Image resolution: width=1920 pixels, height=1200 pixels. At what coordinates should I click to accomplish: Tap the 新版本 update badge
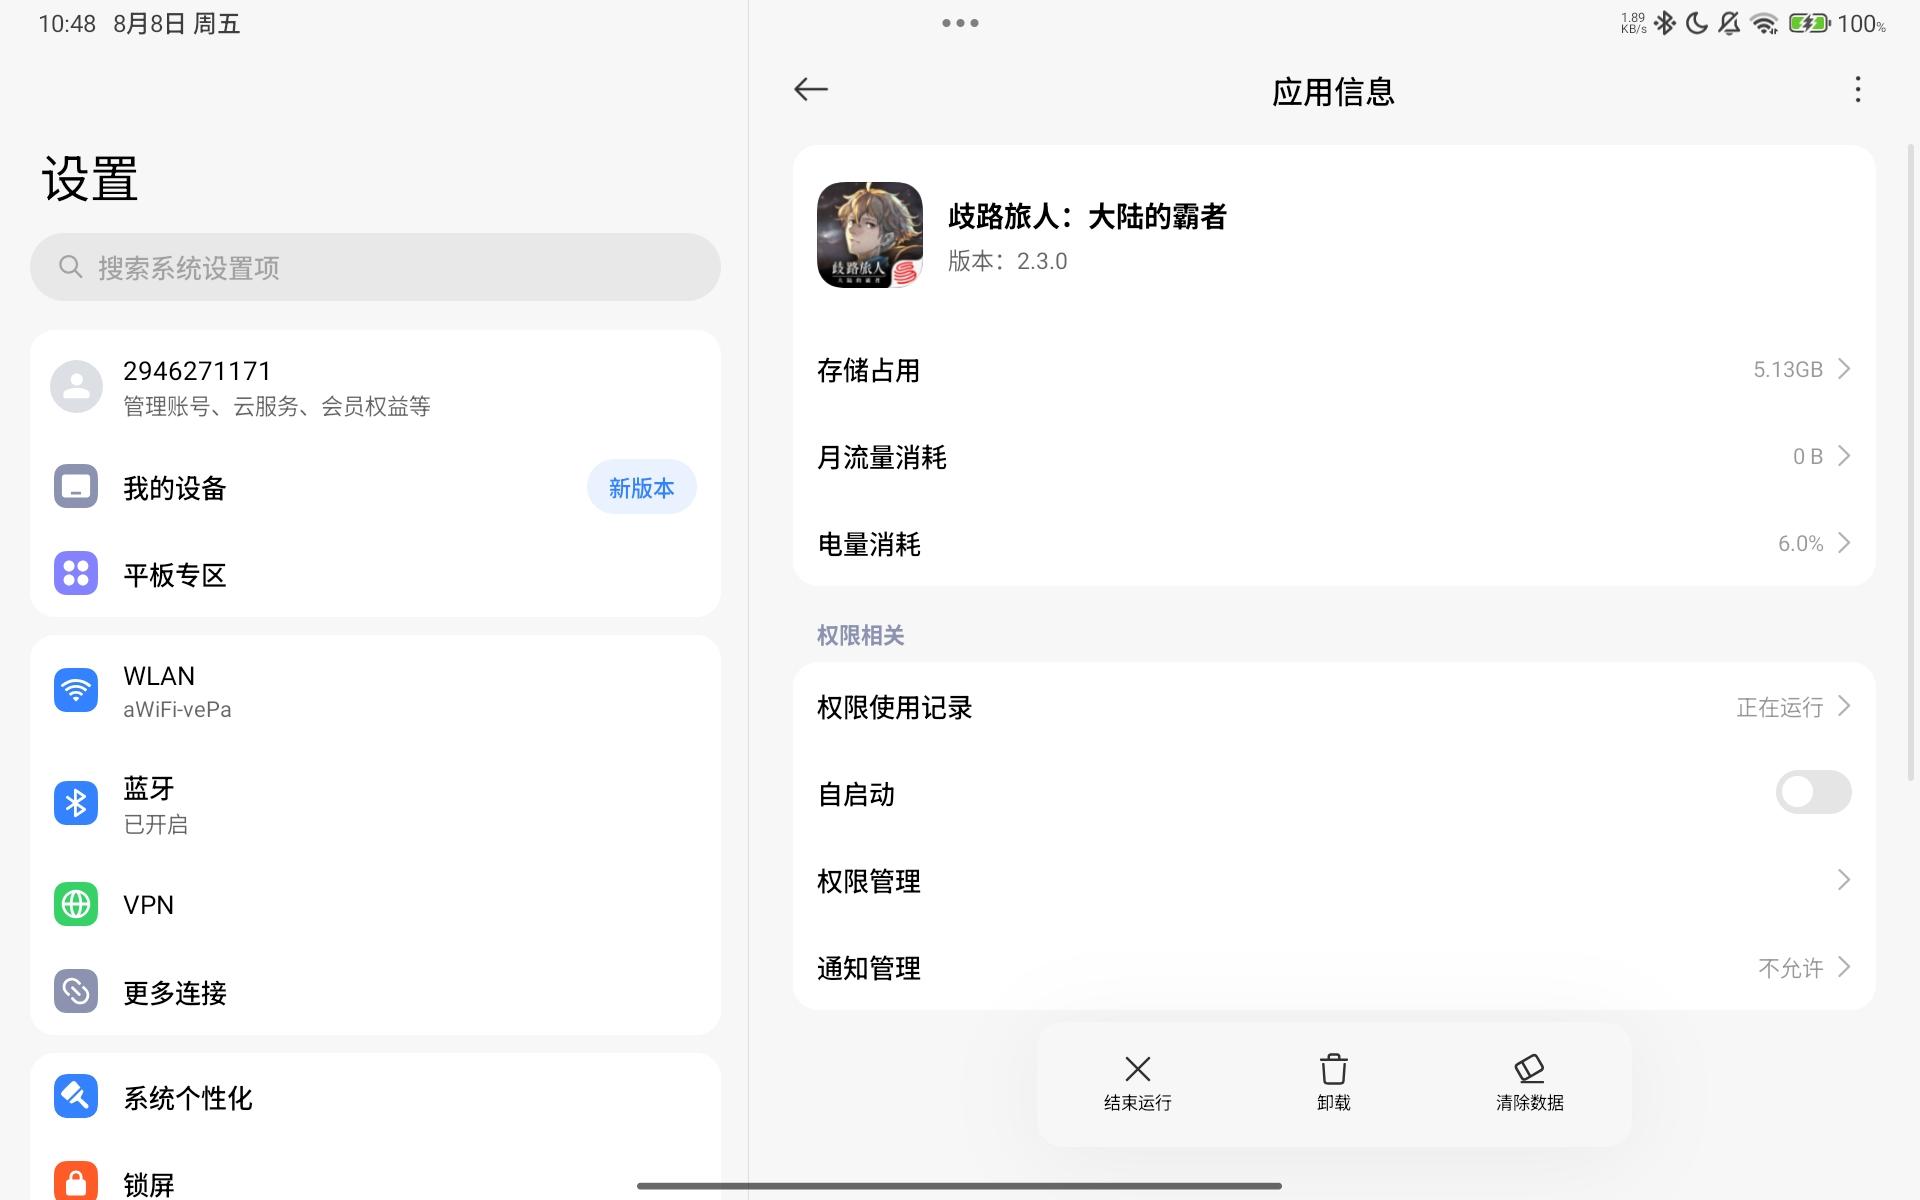[x=641, y=488]
